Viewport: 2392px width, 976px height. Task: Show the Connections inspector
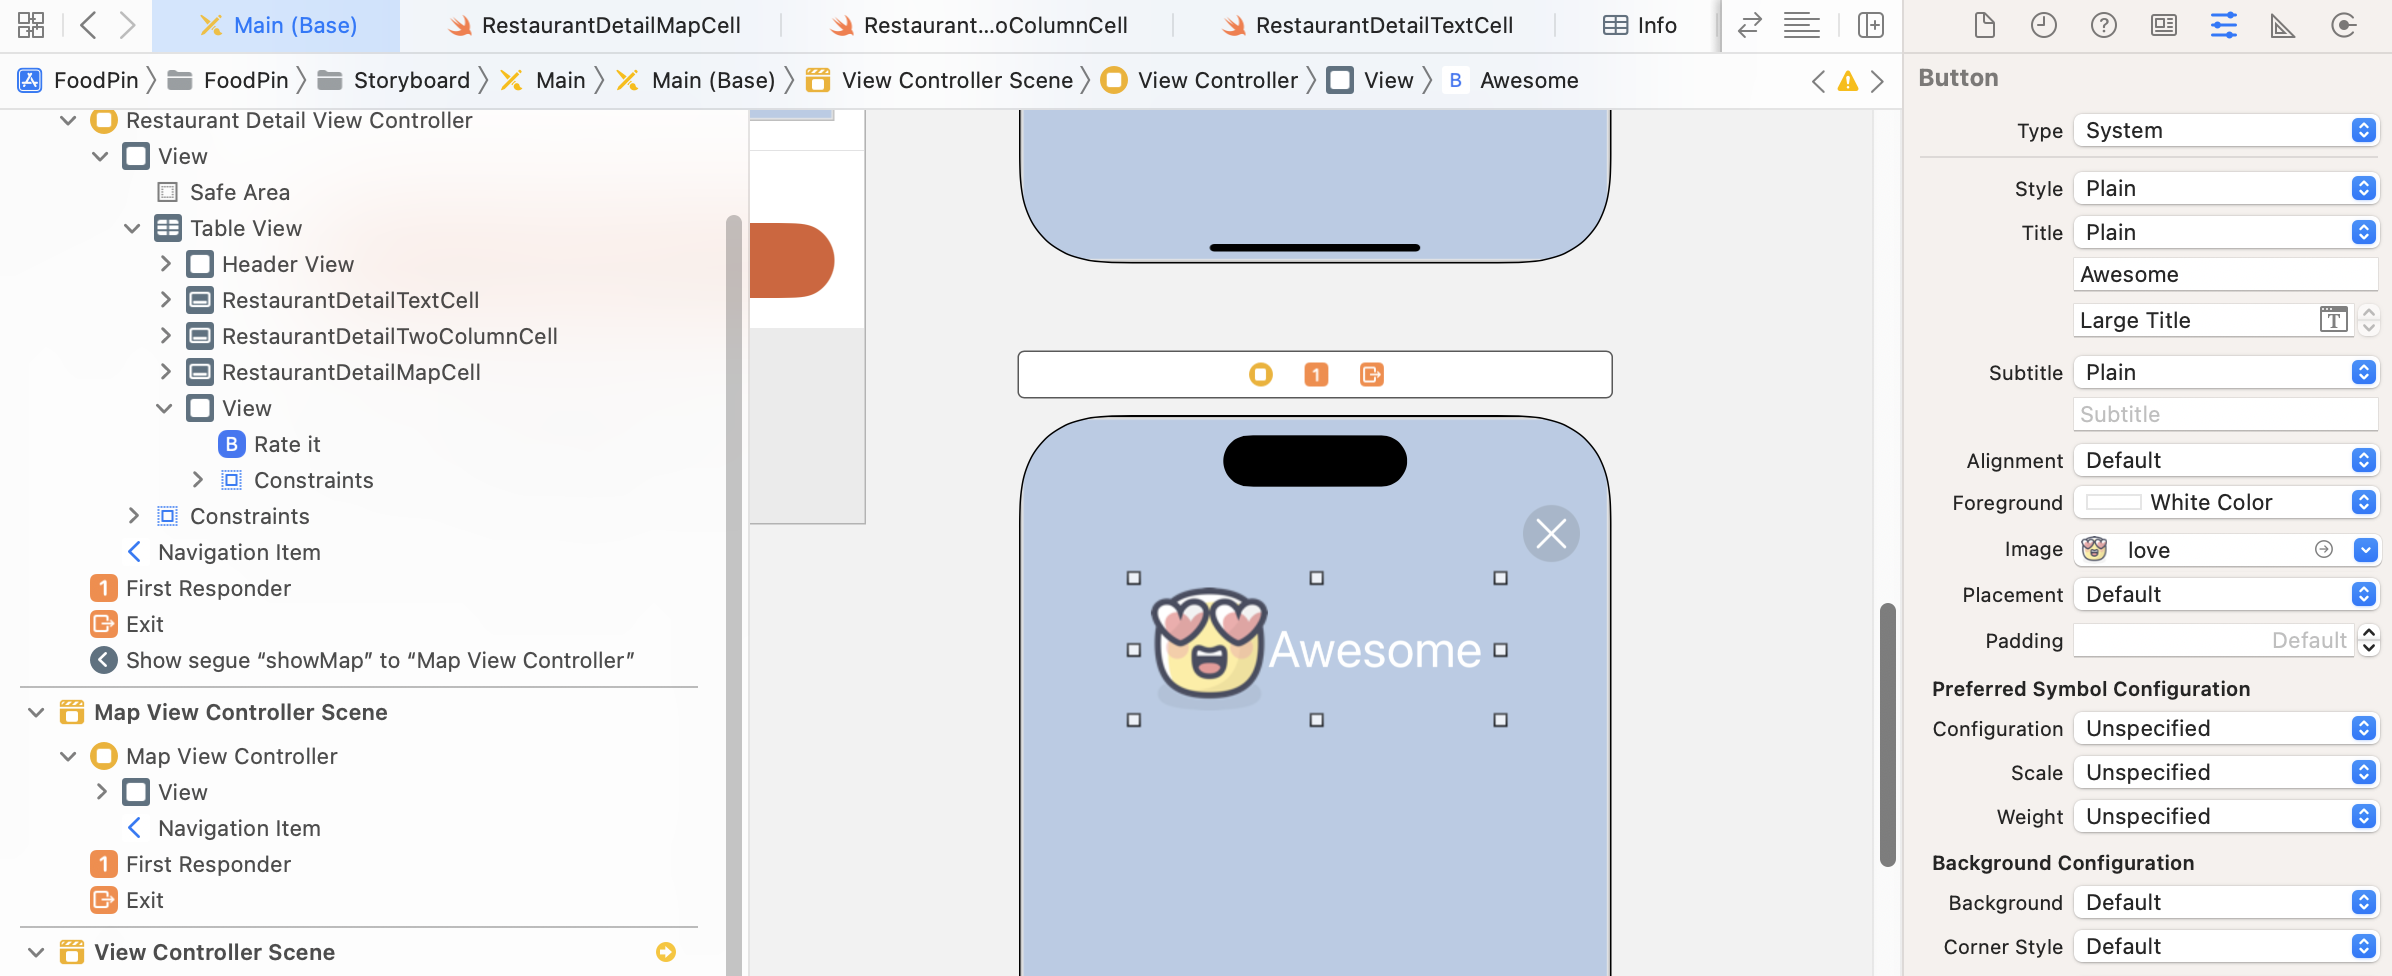tap(2343, 26)
